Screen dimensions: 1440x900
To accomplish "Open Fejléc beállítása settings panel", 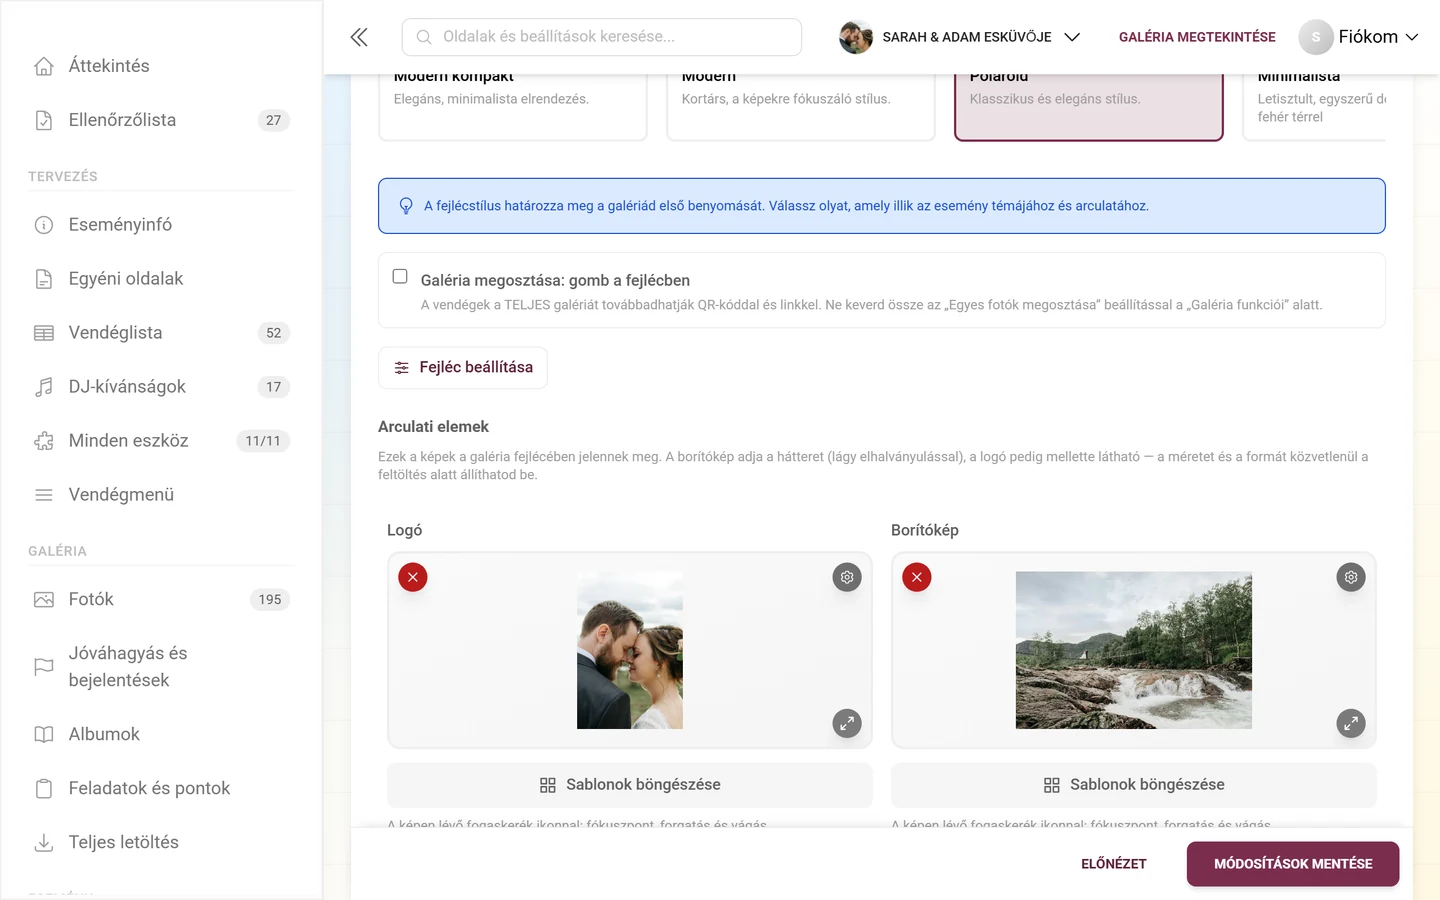I will pyautogui.click(x=463, y=367).
